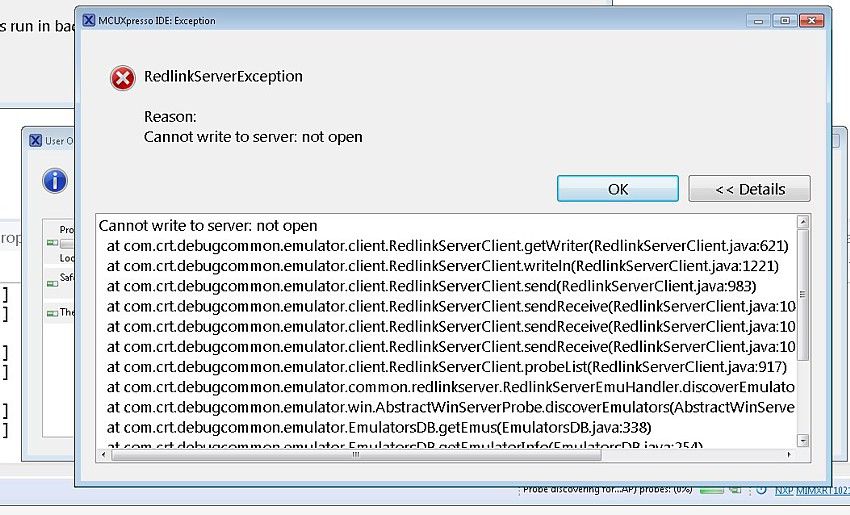This screenshot has height=515, width=850.
Task: Select the writeln(RedlinkServerClient.java:1221) trace line
Action: click(442, 266)
